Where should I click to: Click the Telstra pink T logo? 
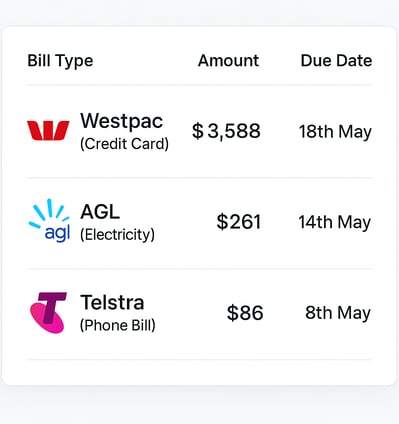pos(48,313)
